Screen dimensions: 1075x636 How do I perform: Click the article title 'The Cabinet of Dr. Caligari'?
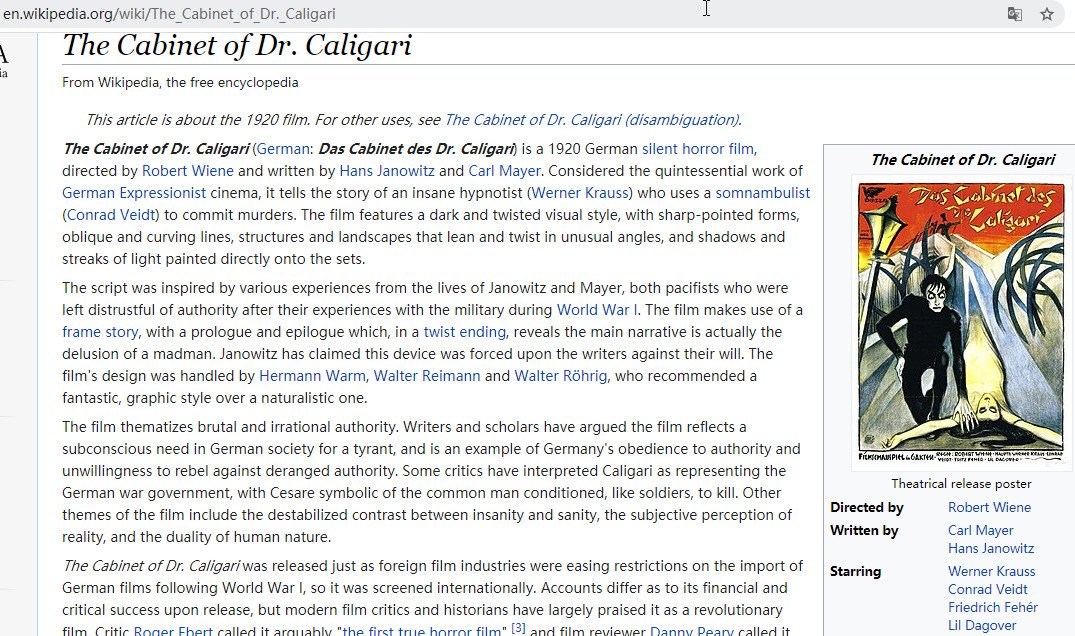tap(237, 46)
